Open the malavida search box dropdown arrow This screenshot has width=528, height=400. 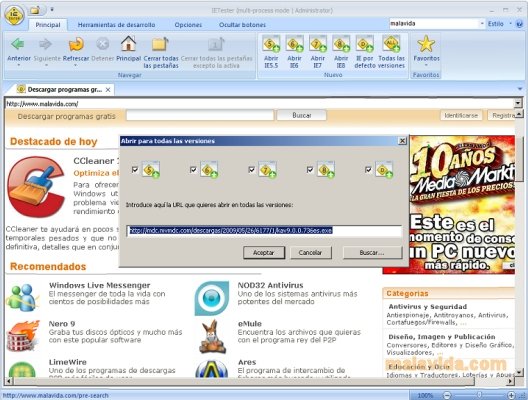tap(482, 24)
